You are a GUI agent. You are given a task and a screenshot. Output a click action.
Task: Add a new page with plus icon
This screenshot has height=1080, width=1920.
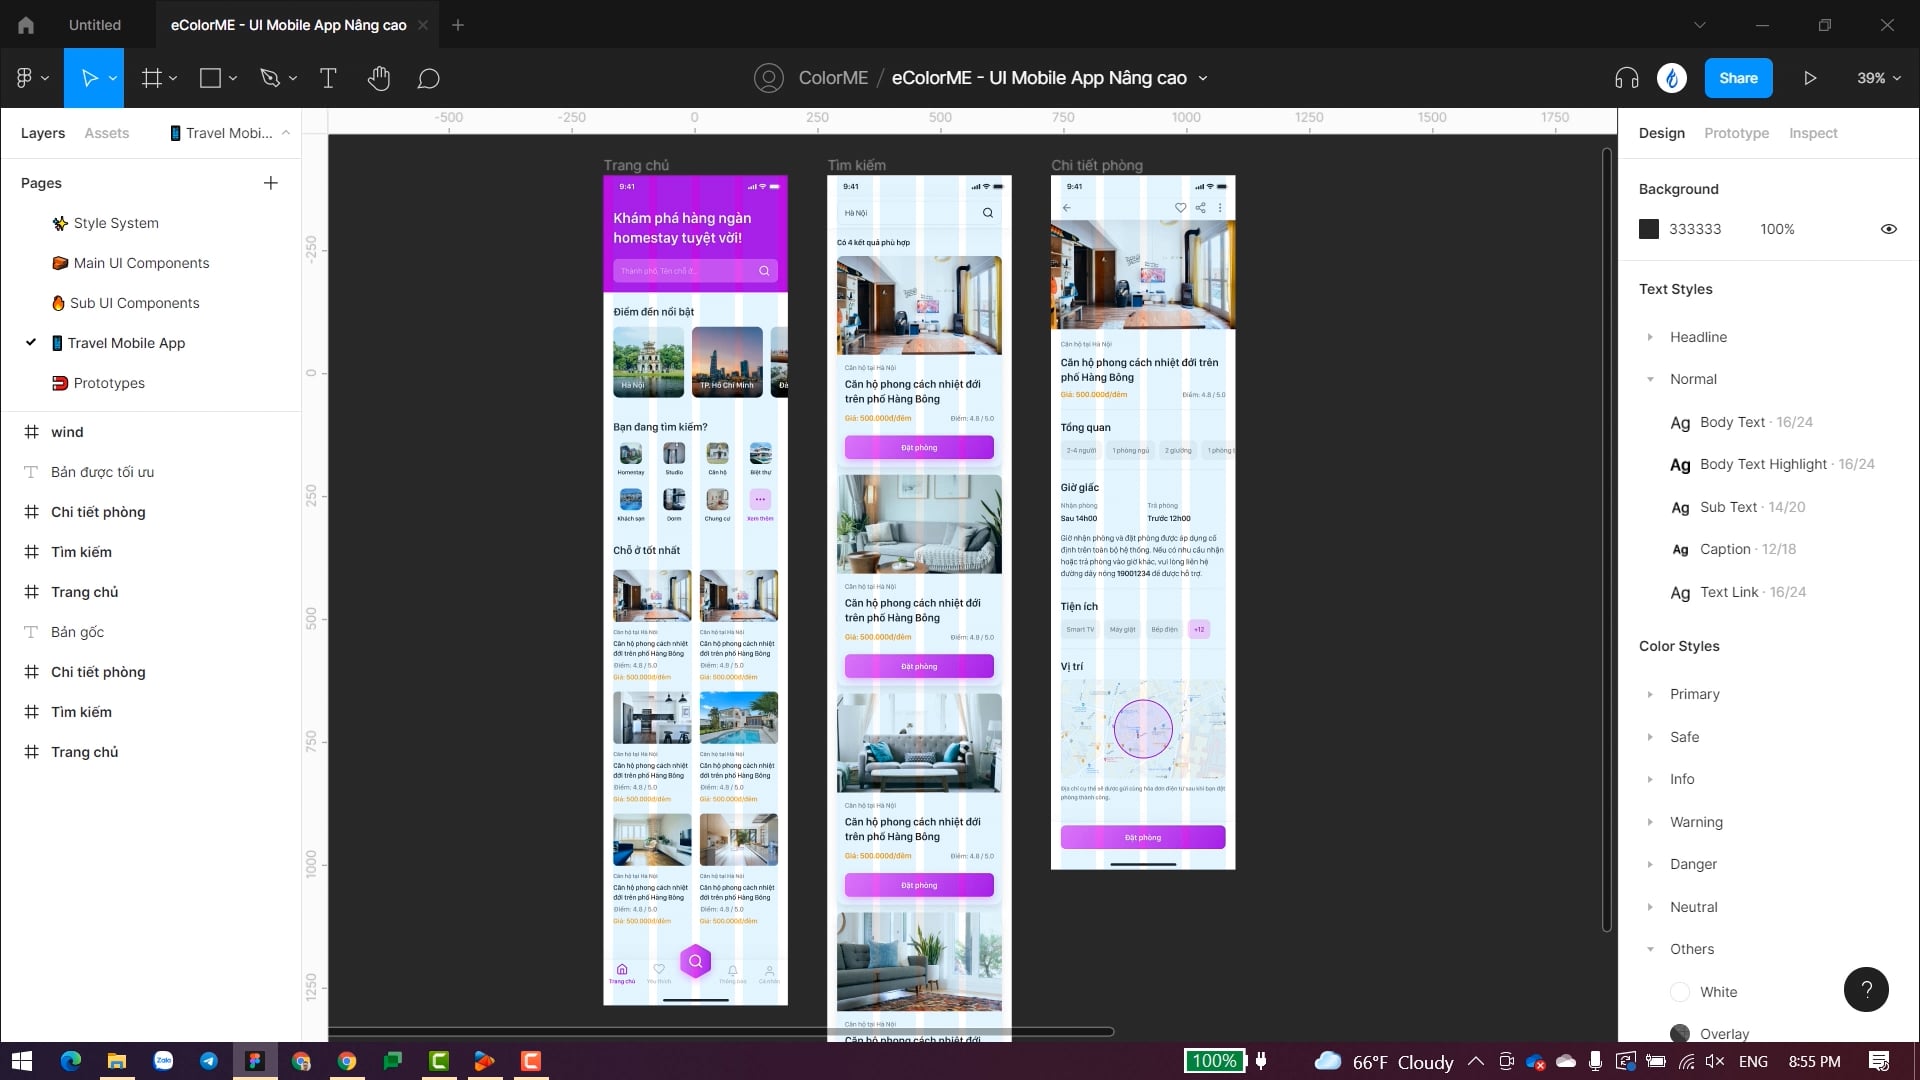tap(270, 183)
